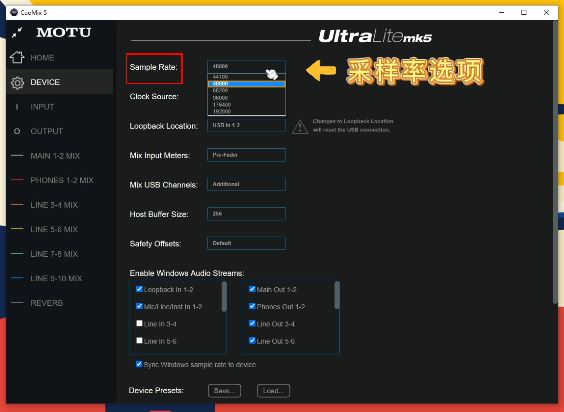Choose 44100 sample rate option

pos(246,77)
